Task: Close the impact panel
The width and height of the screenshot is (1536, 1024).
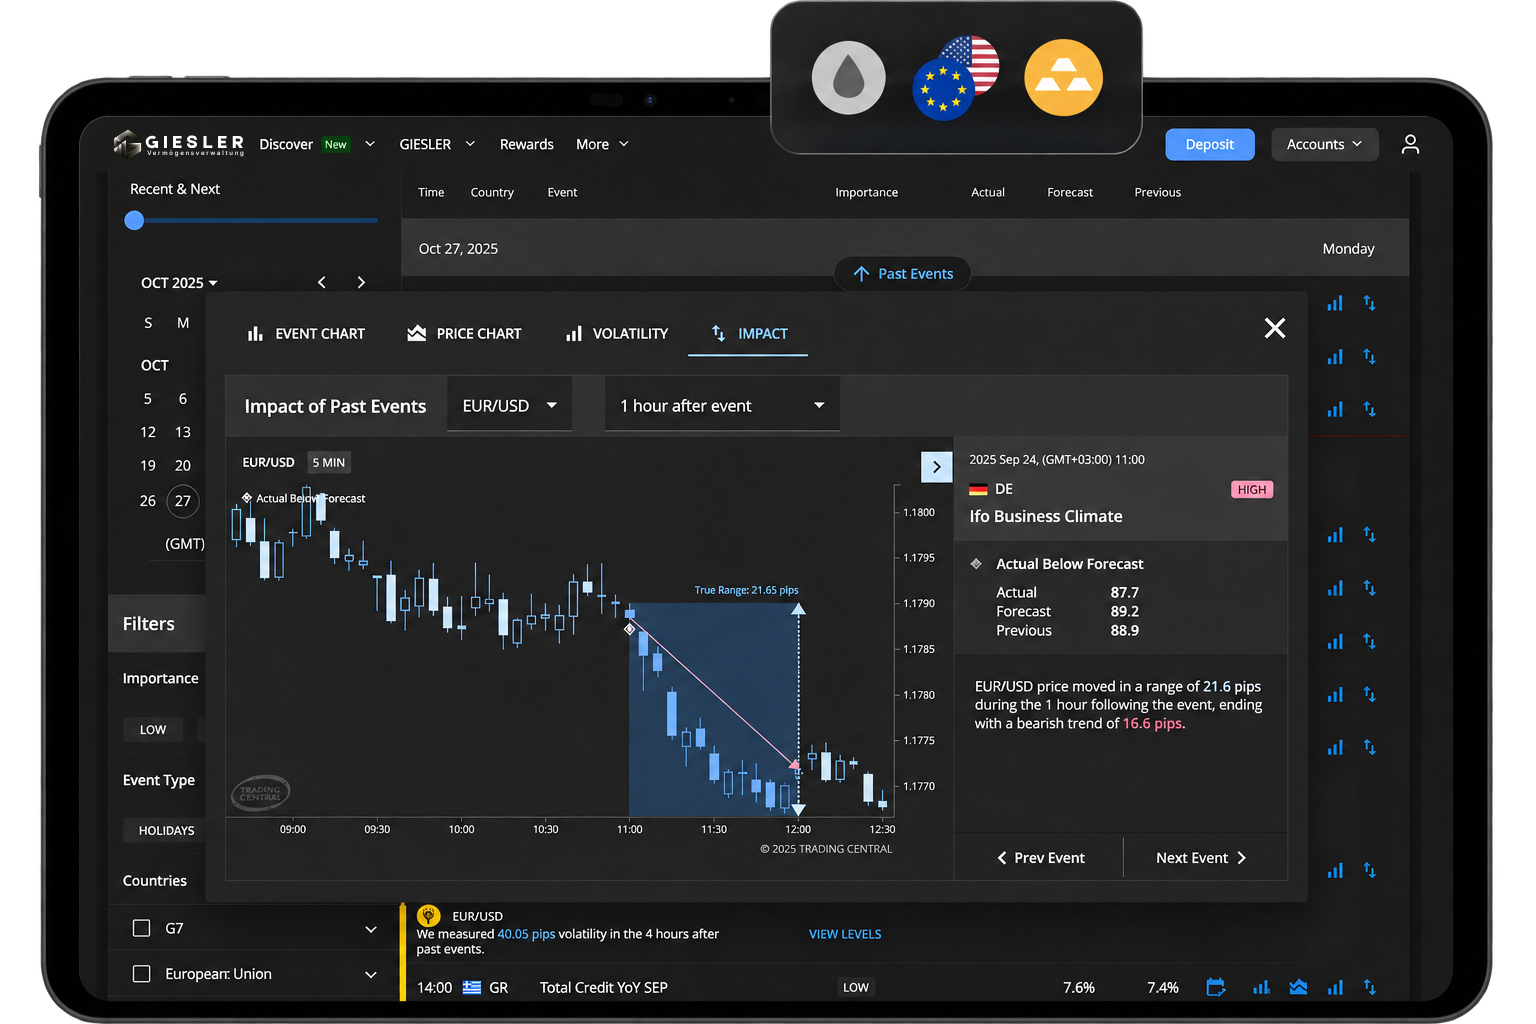Action: click(x=1274, y=328)
